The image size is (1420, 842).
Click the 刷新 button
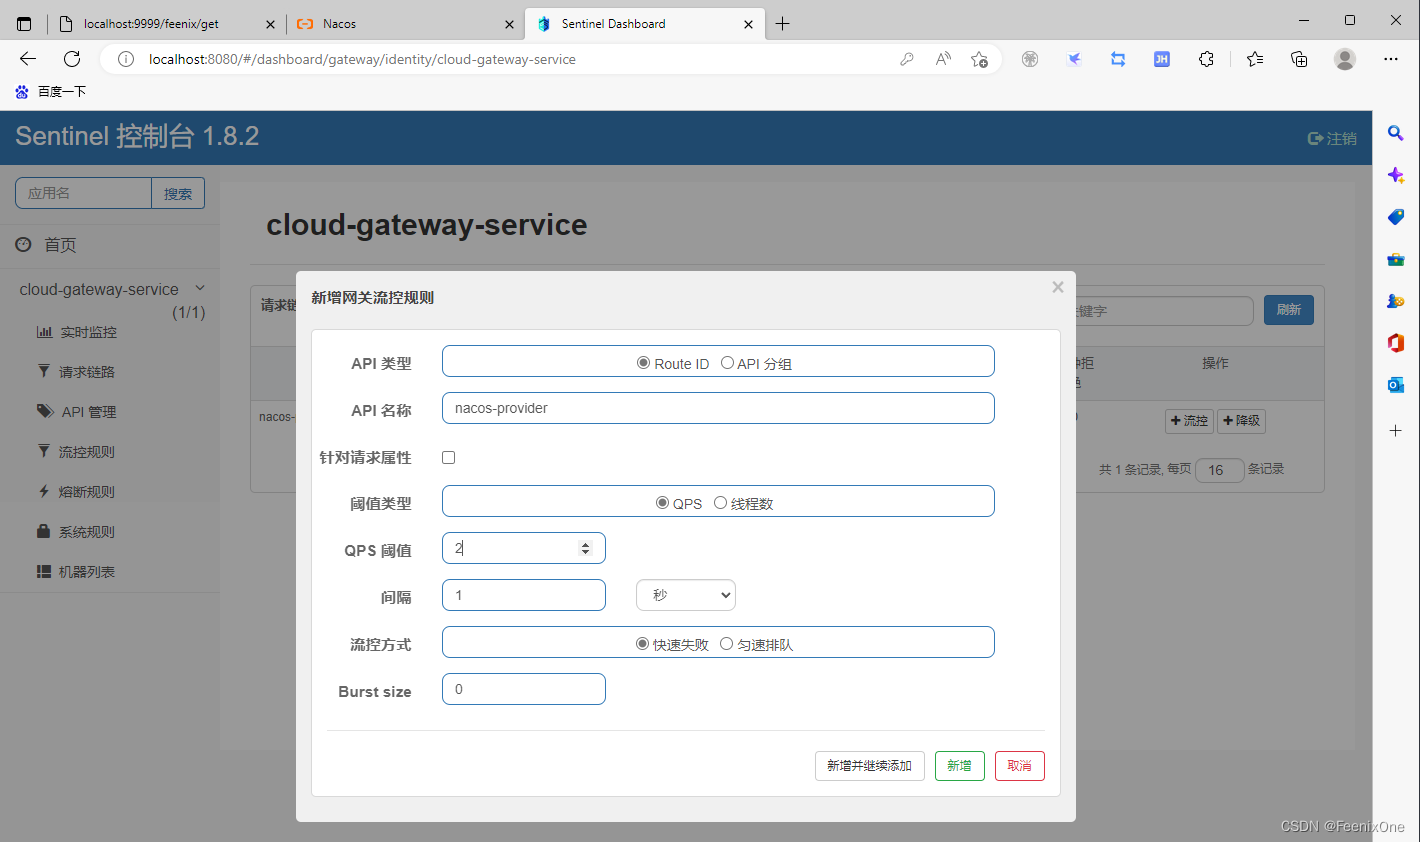click(x=1289, y=310)
